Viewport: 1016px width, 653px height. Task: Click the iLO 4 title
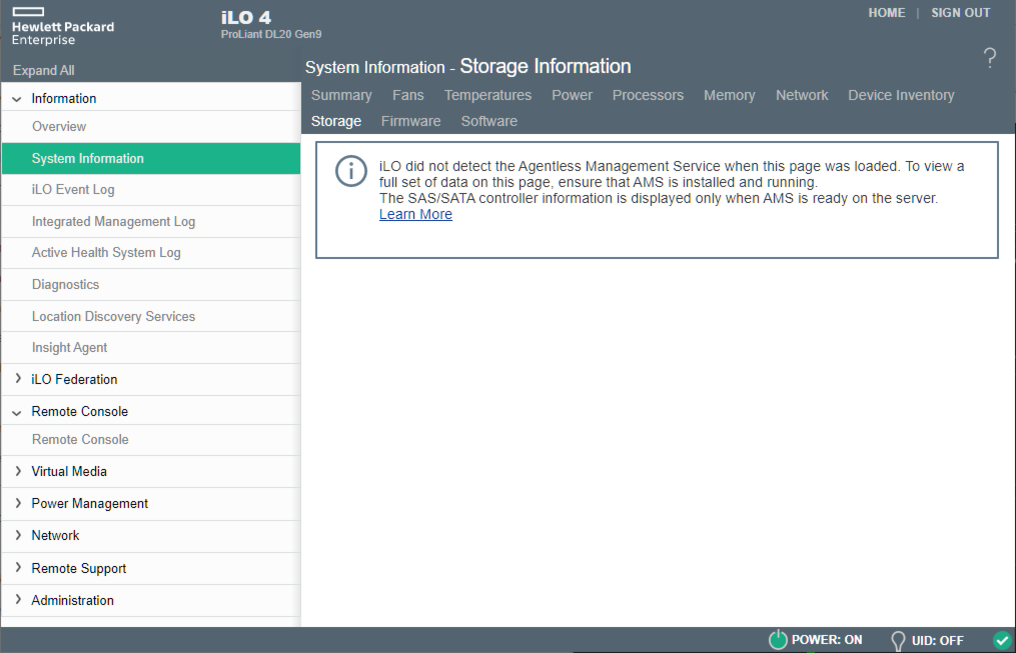[246, 17]
